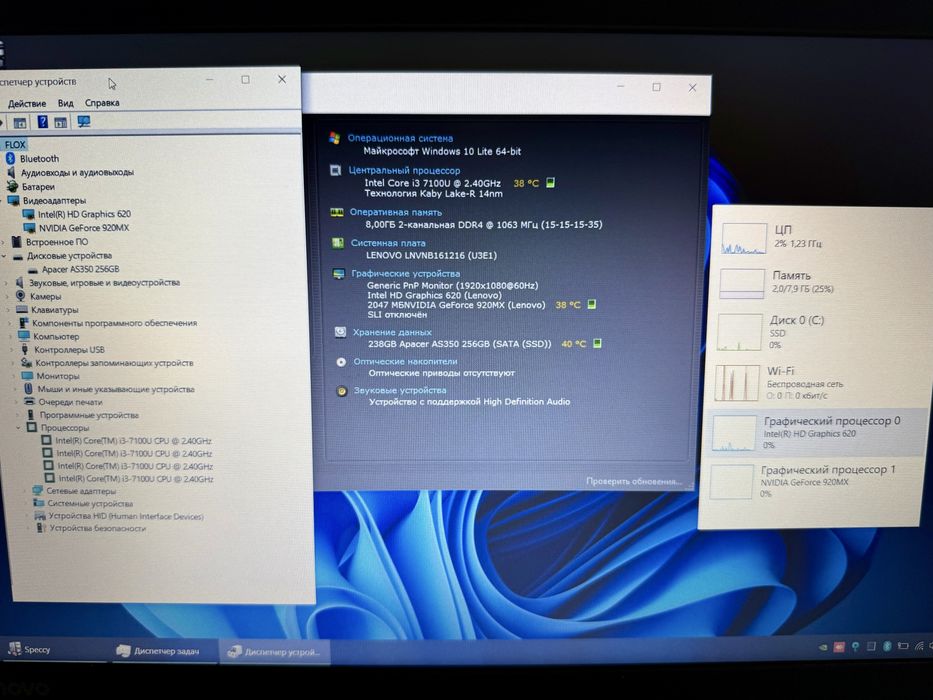Select the ЦП usage graph thumbnail

click(x=744, y=239)
